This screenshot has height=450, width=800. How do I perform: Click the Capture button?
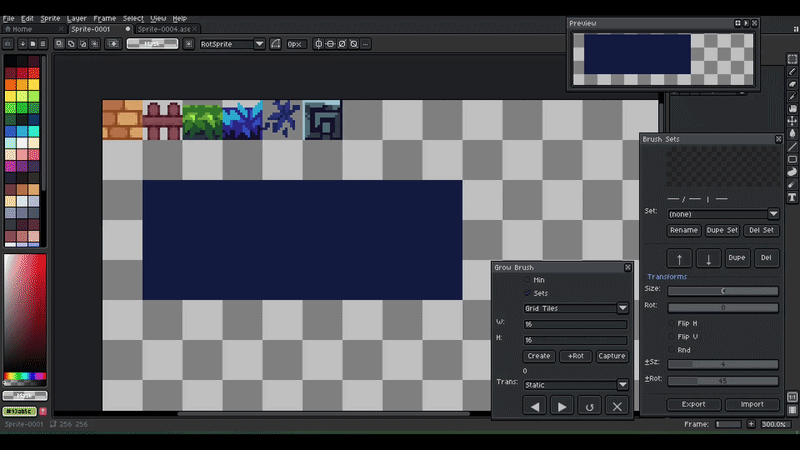(x=611, y=356)
